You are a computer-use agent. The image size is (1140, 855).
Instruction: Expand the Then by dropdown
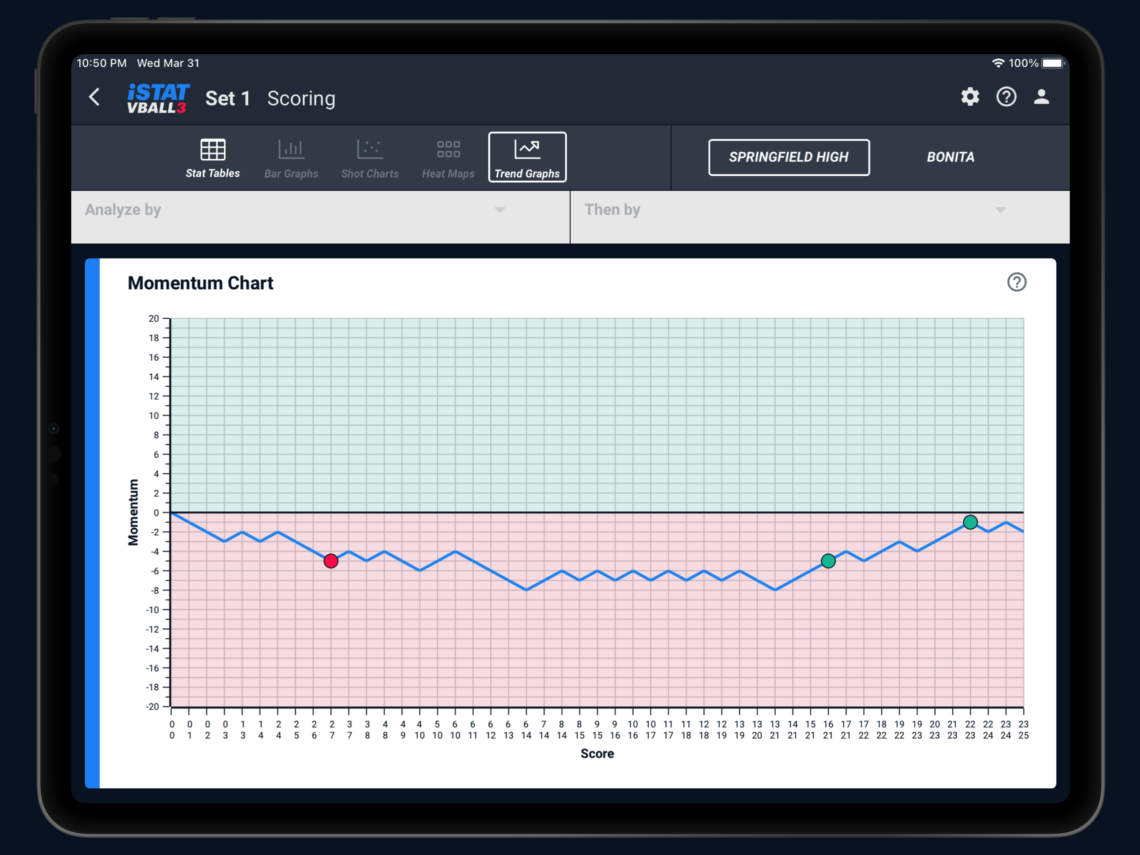click(x=819, y=210)
